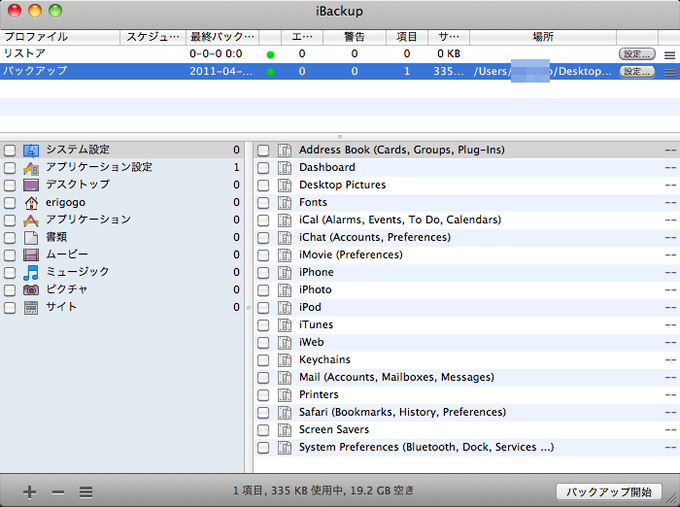The width and height of the screenshot is (680, 507).
Task: Click the システム設定 icon in the sidebar
Action: [x=31, y=150]
